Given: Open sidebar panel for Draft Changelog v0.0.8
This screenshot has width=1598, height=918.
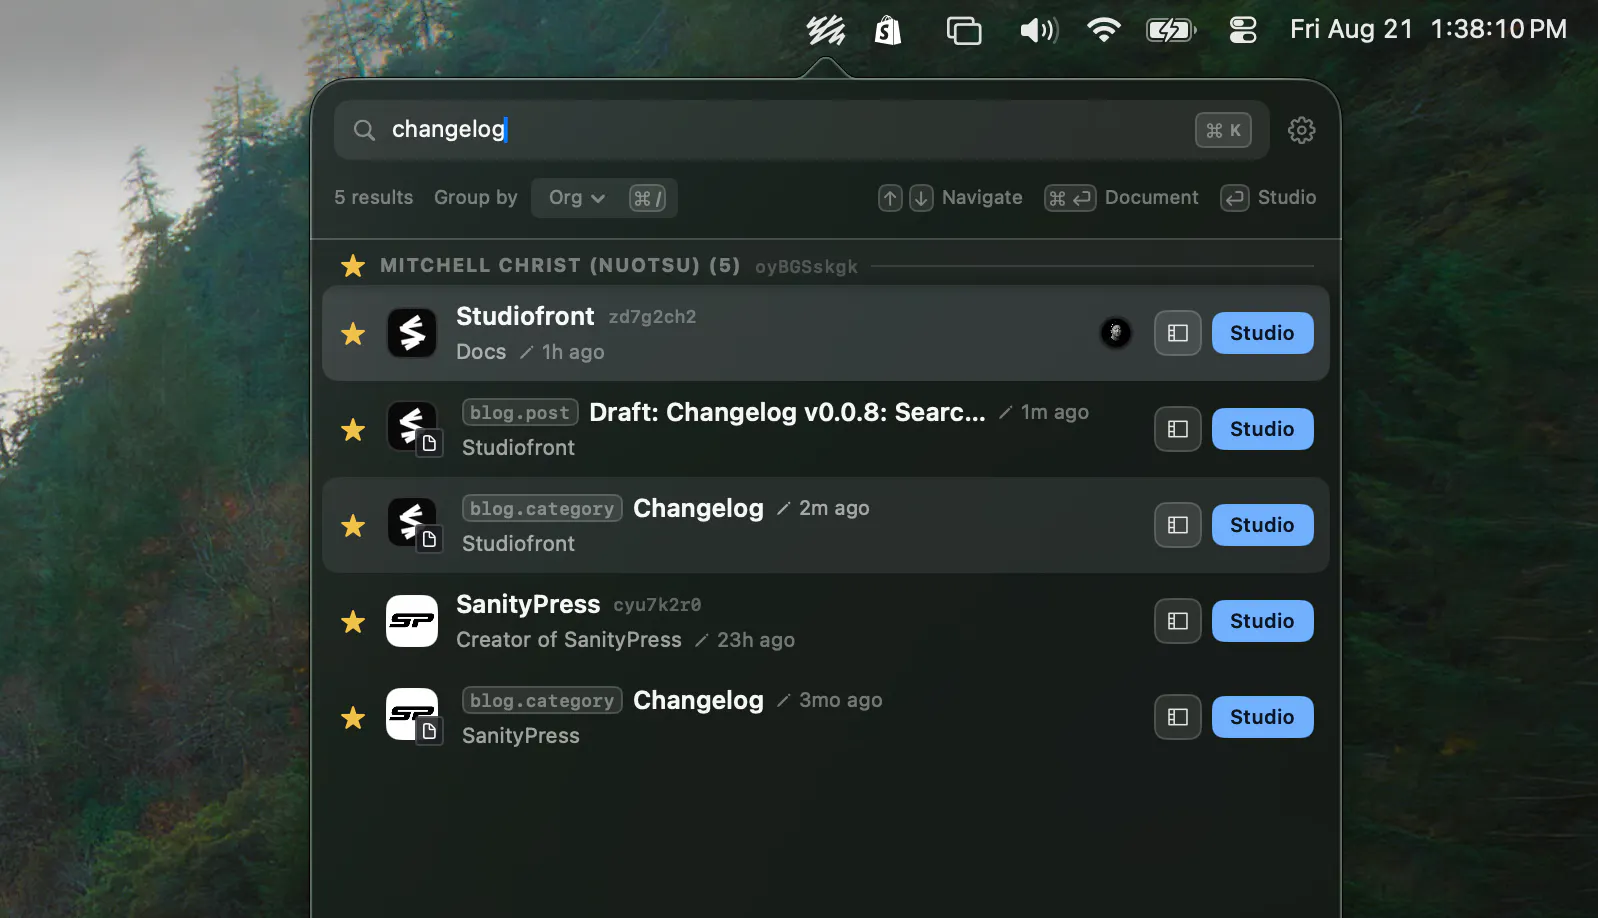Looking at the screenshot, I should tap(1178, 429).
